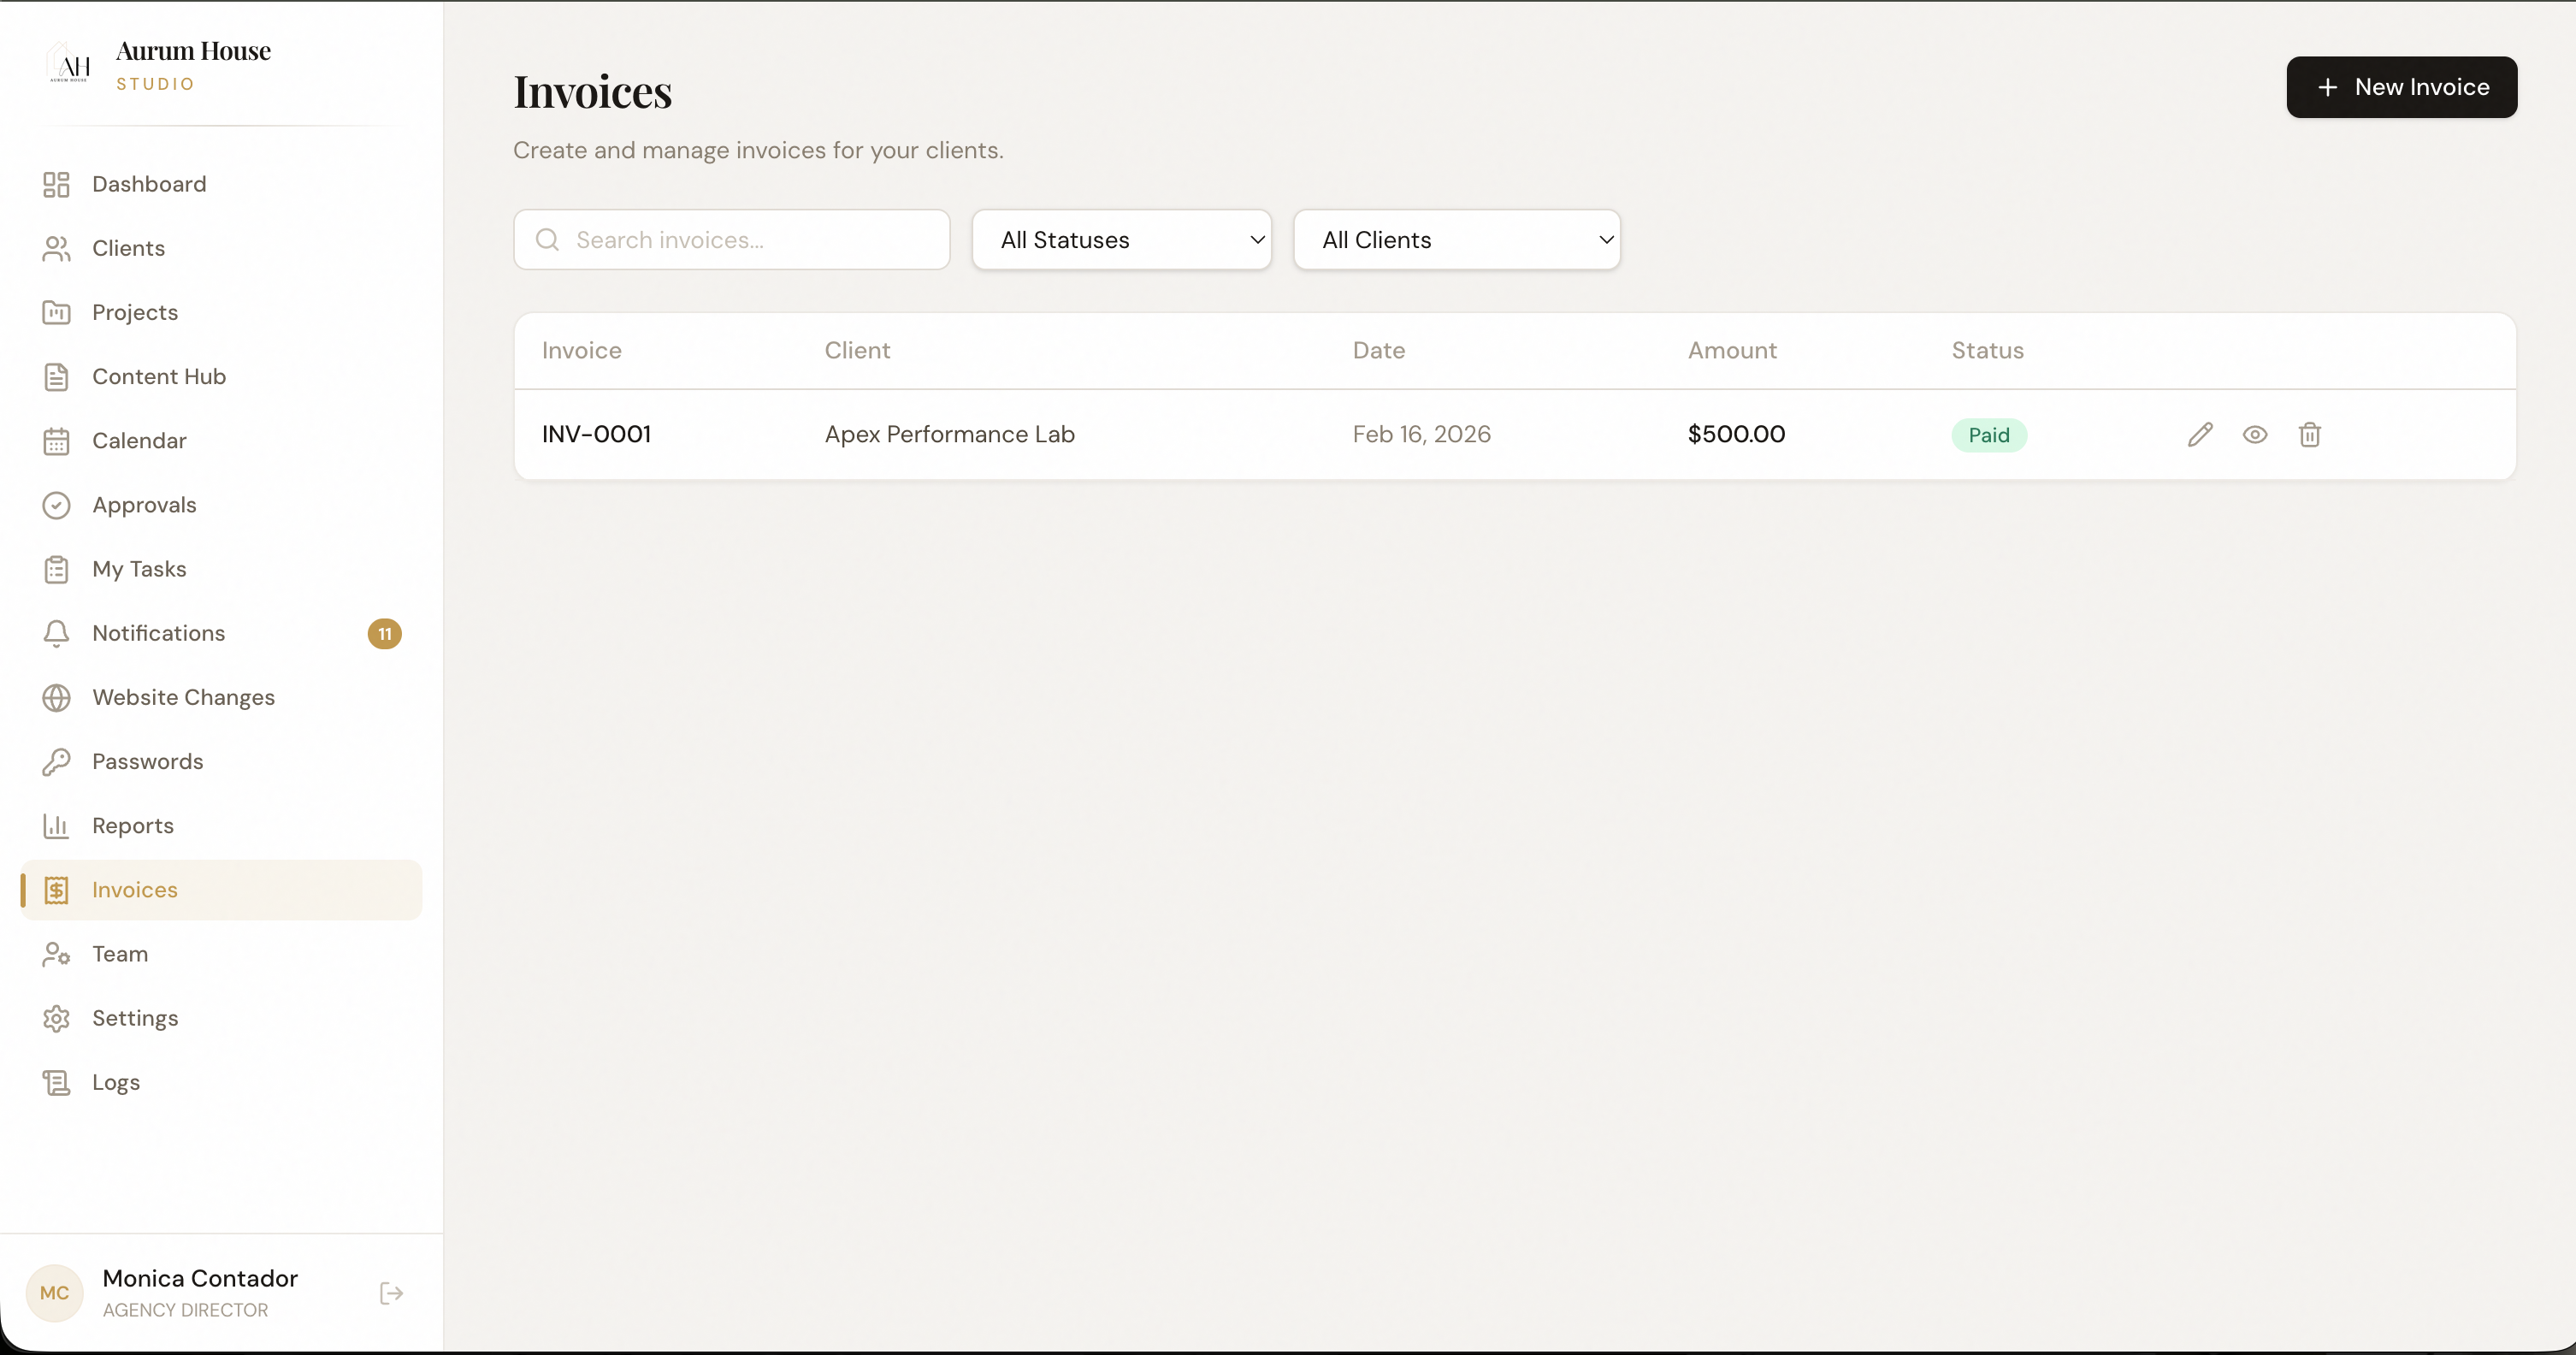2576x1355 pixels.
Task: Select the Paid status badge
Action: 1988,435
